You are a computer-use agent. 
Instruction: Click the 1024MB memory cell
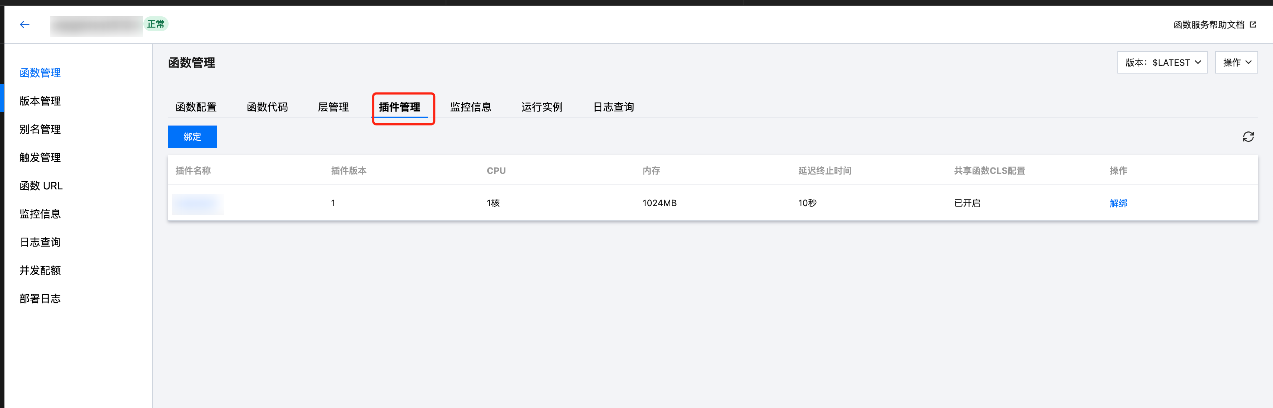pos(659,203)
